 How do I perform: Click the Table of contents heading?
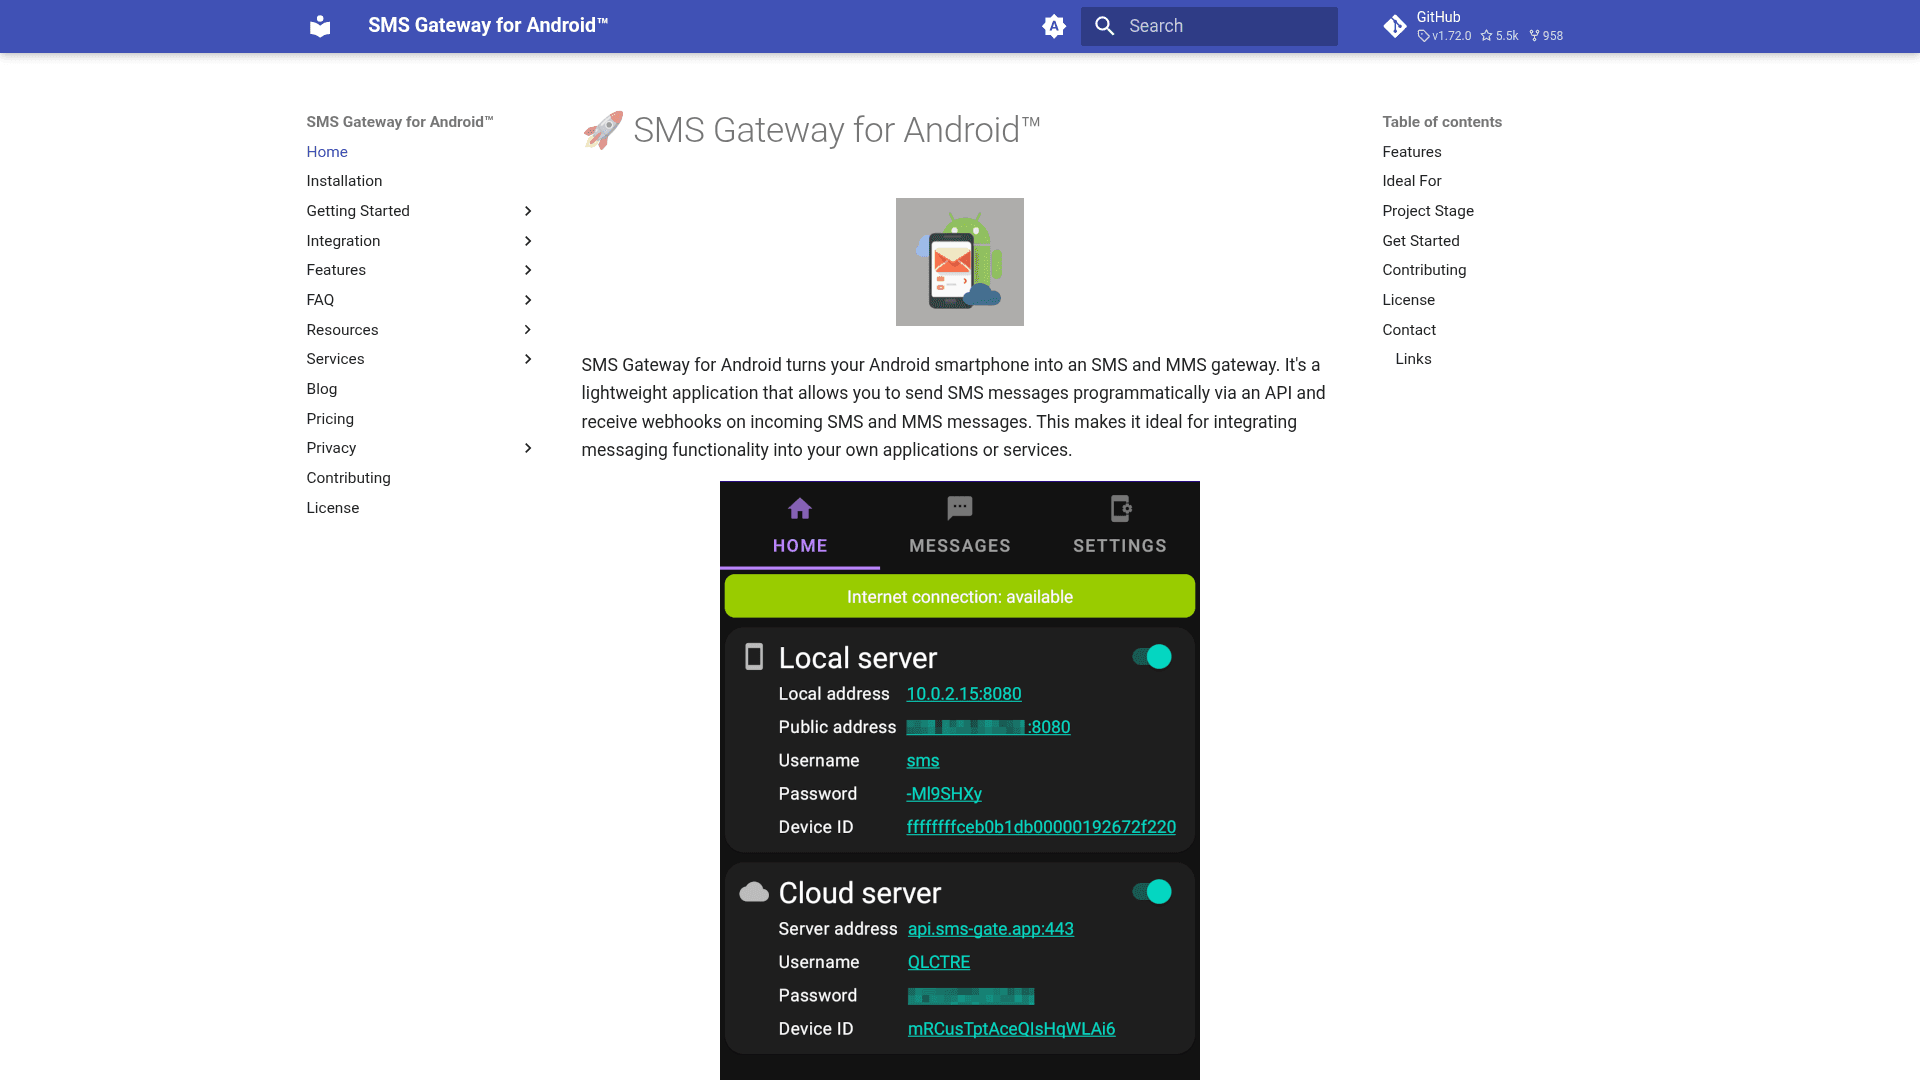[1442, 122]
